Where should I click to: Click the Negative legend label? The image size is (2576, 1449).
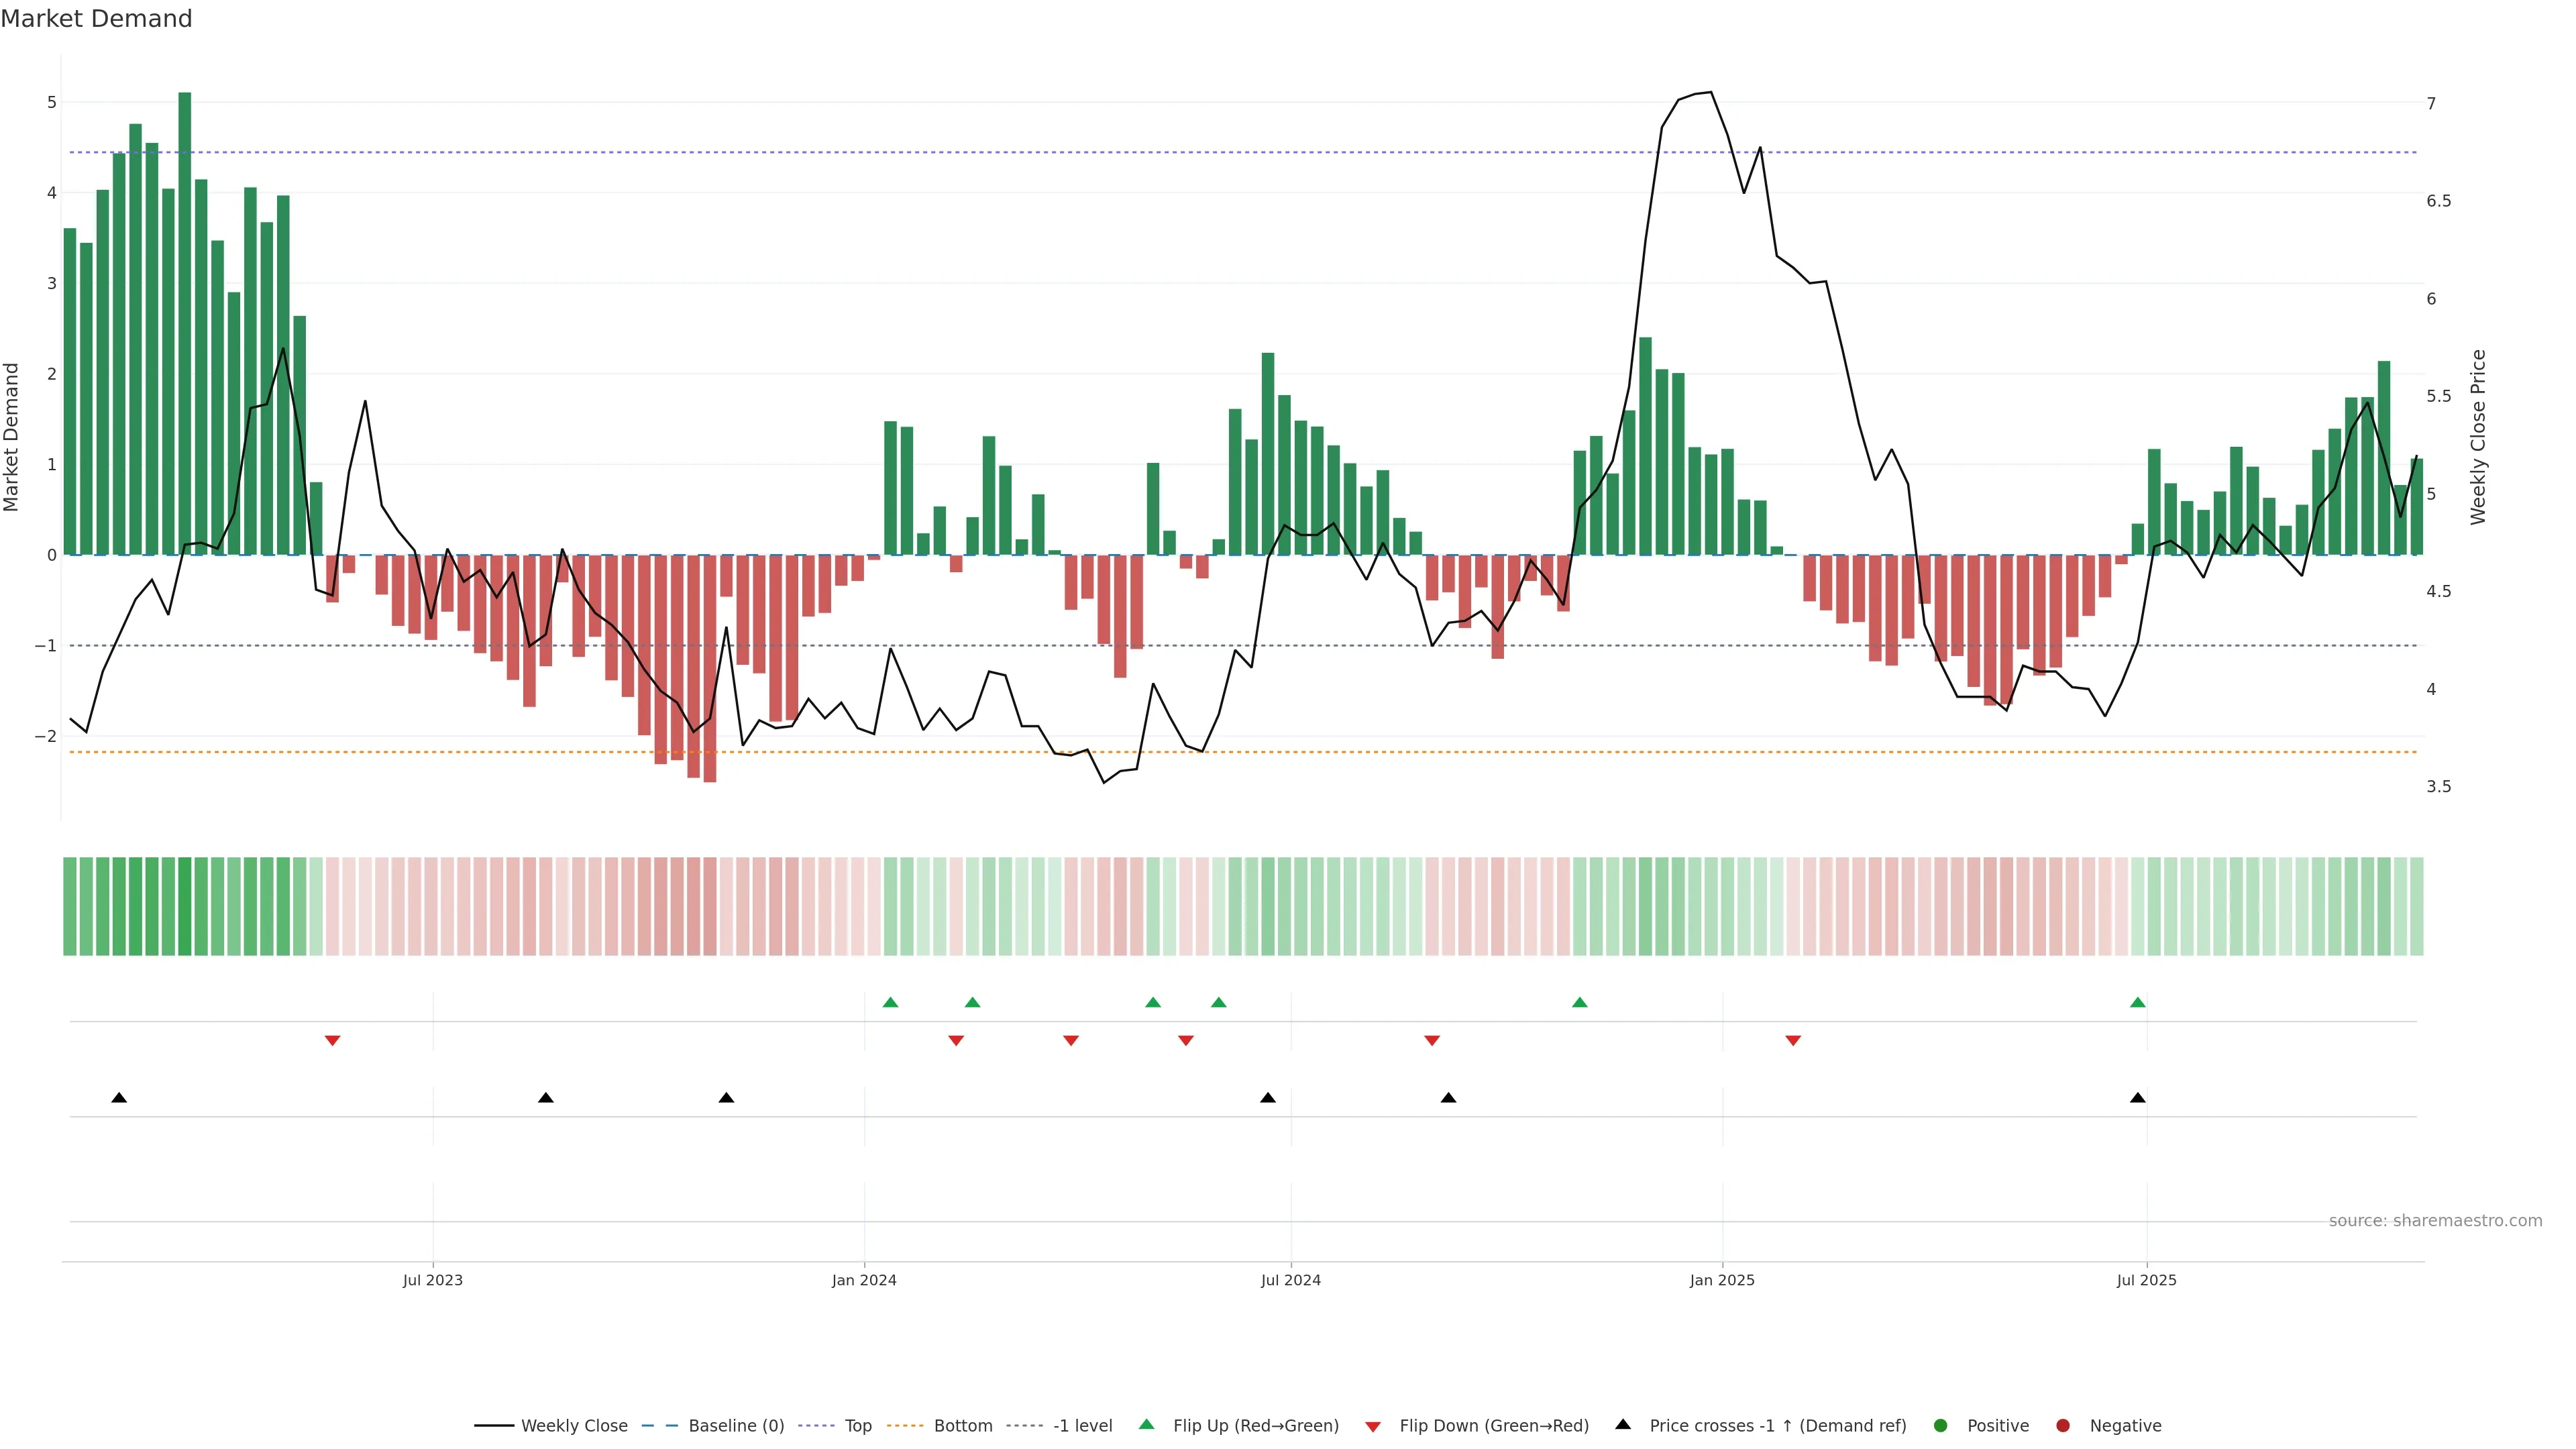click(2125, 1426)
